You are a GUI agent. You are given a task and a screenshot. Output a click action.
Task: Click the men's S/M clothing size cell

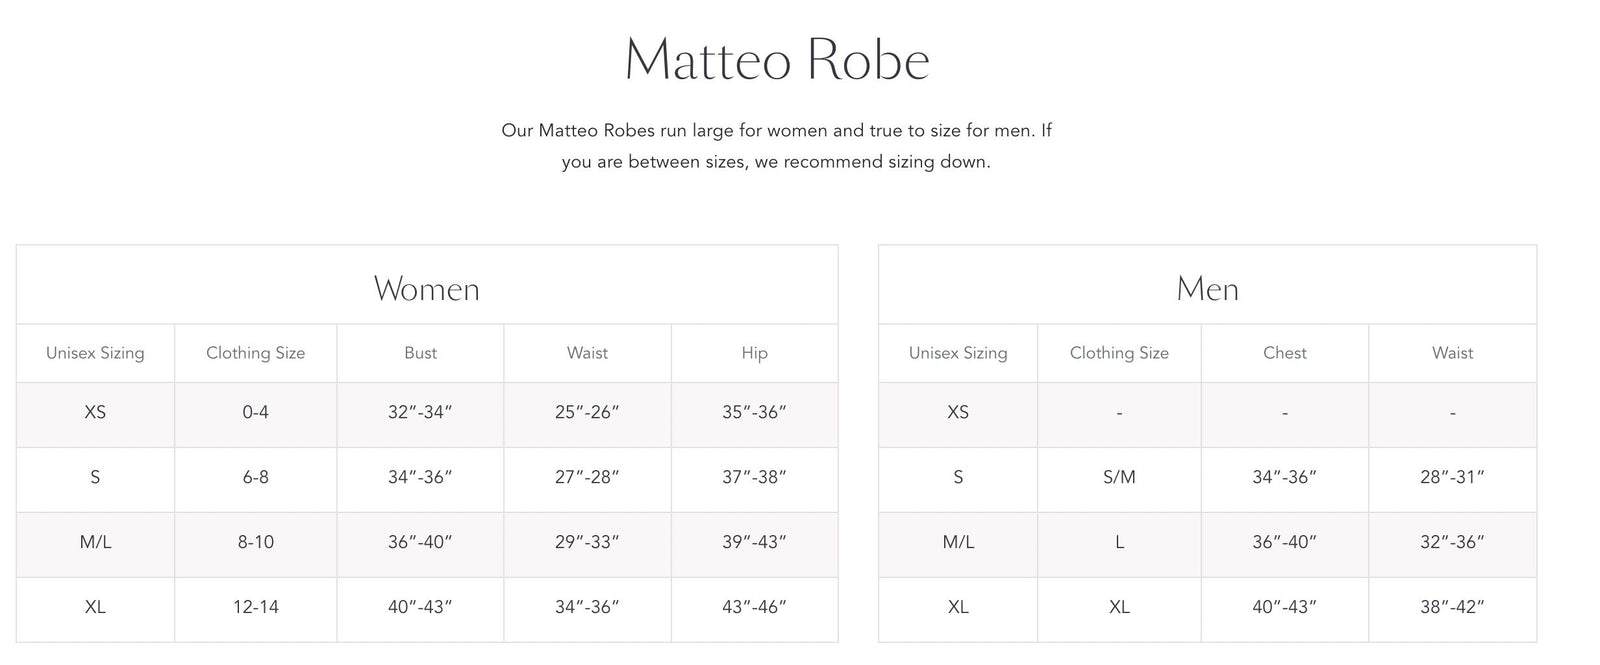[1119, 477]
